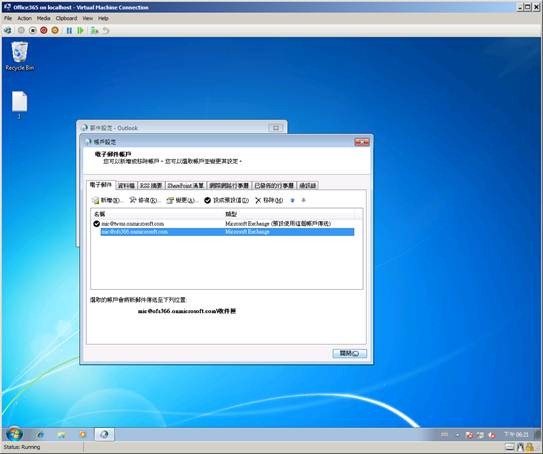Click the Turn Off VM toolbar icon
This screenshot has width=543, height=454.
pyautogui.click(x=33, y=30)
